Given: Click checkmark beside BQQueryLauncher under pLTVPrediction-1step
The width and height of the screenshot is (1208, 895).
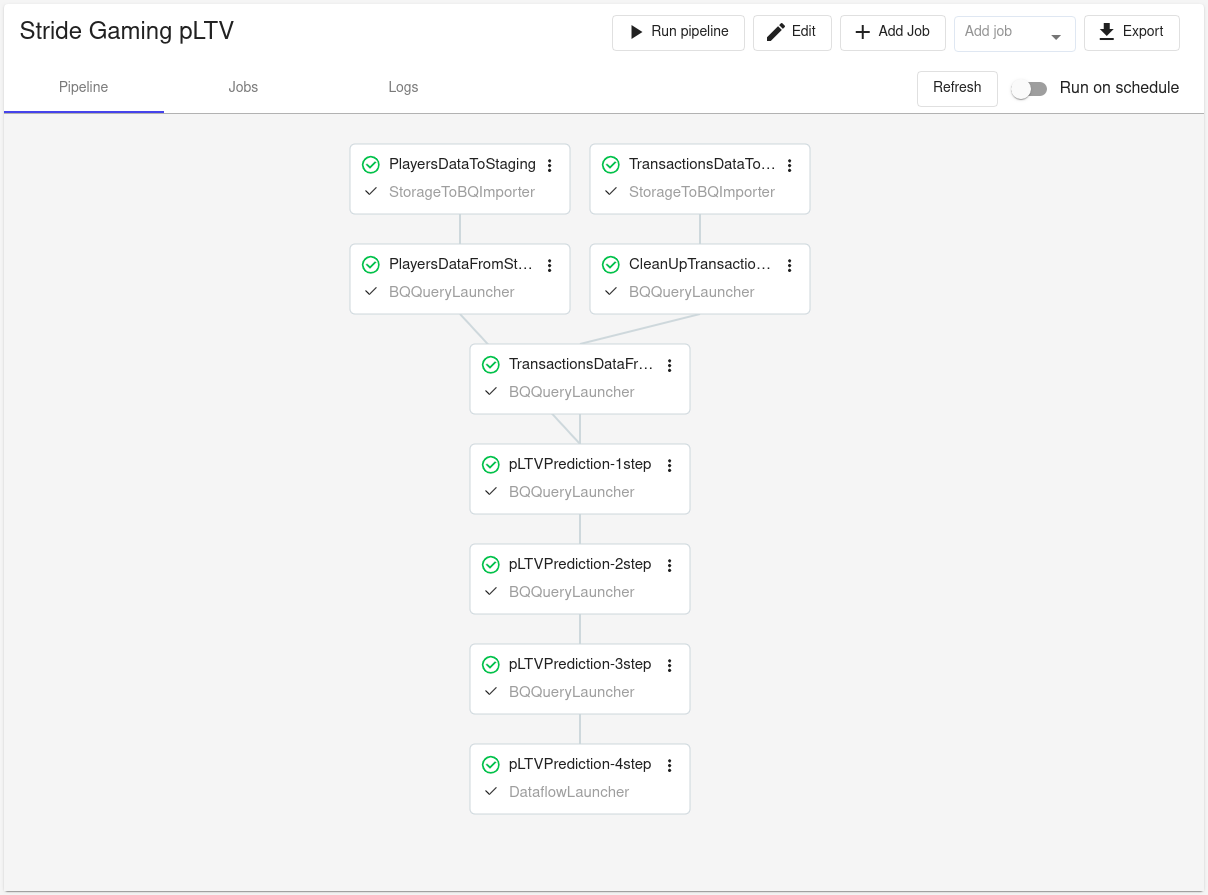Looking at the screenshot, I should 491,492.
